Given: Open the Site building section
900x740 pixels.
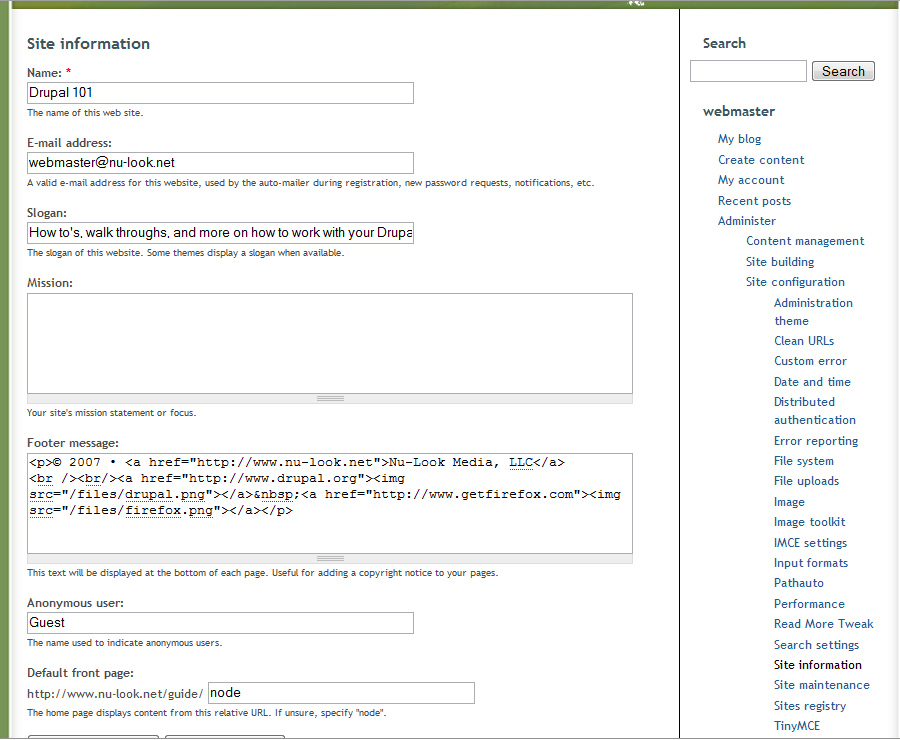Looking at the screenshot, I should click(780, 262).
